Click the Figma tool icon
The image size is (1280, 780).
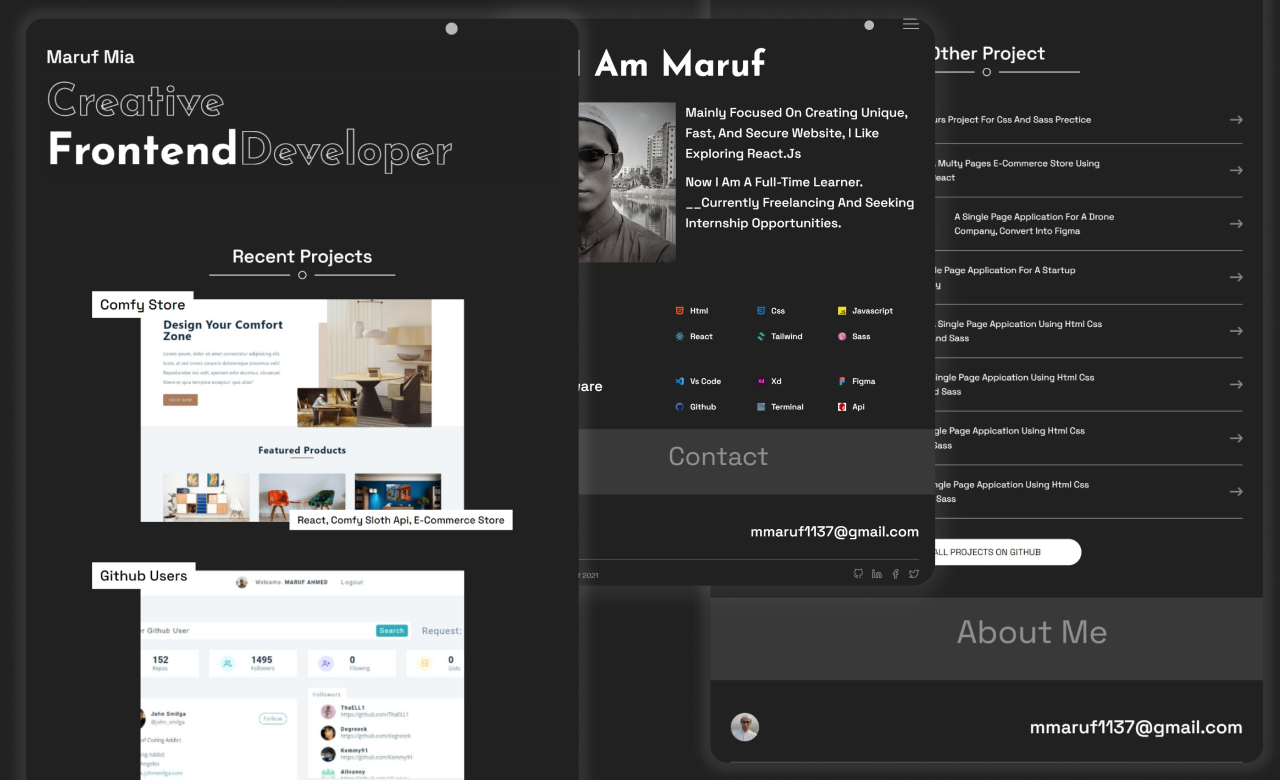(842, 381)
